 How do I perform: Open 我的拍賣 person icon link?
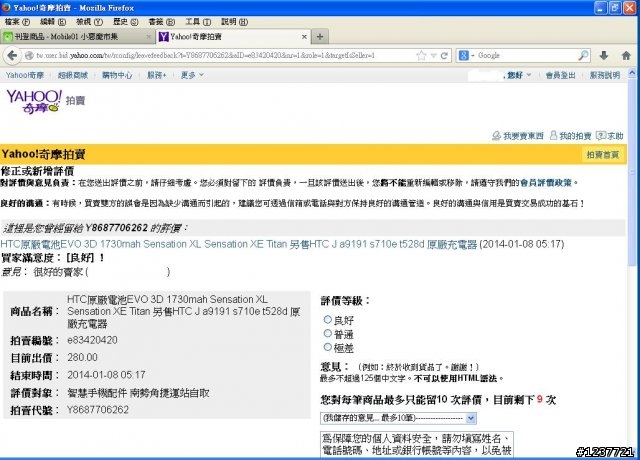point(570,136)
